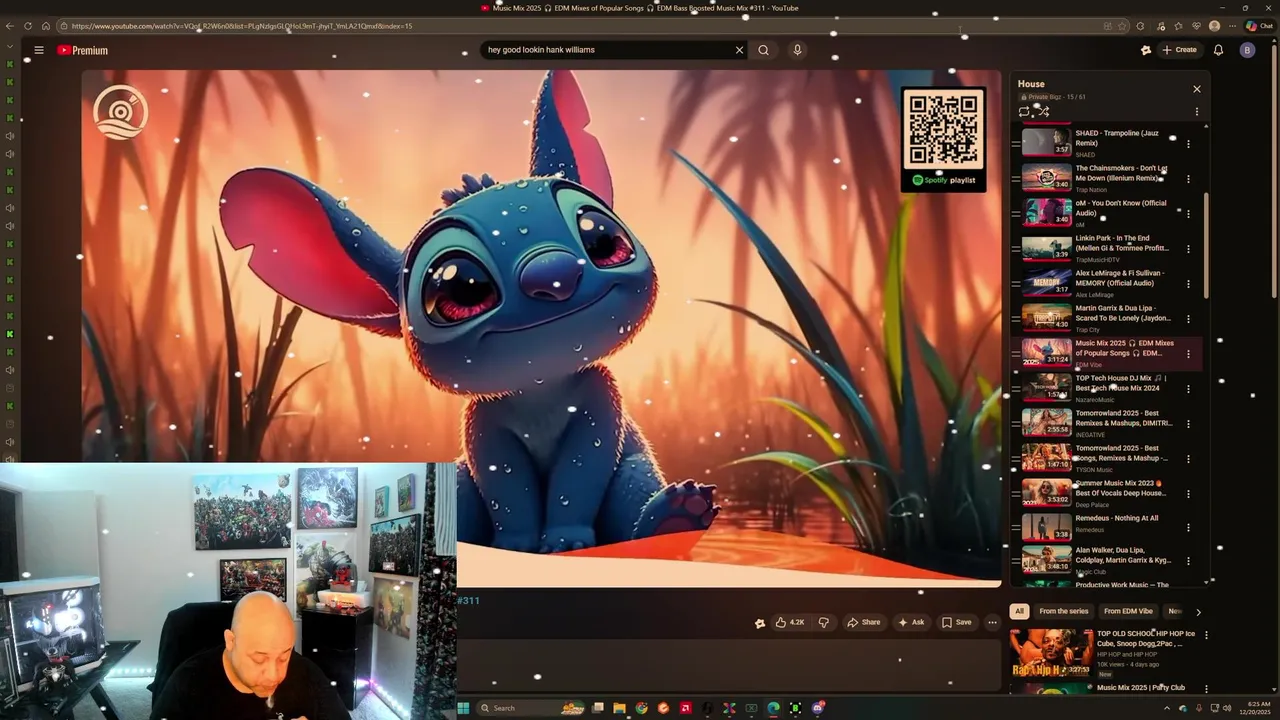1280x720 pixels.
Task: Open options for The Chainsmokers video
Action: [x=1188, y=179]
